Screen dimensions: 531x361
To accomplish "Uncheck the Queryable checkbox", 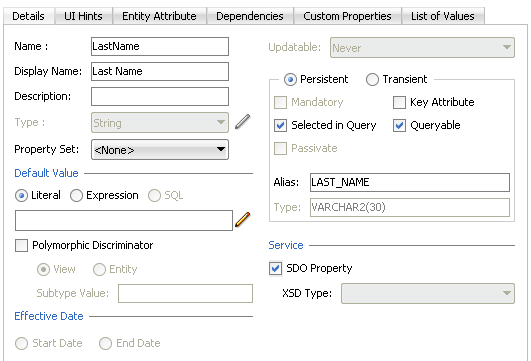I will click(399, 125).
